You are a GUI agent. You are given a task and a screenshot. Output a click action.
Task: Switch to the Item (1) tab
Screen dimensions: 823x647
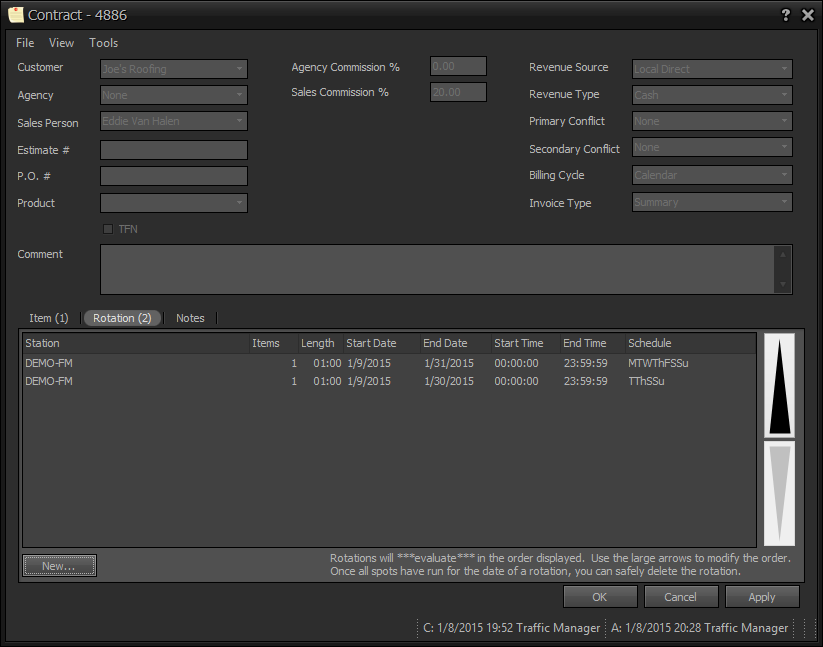(49, 318)
